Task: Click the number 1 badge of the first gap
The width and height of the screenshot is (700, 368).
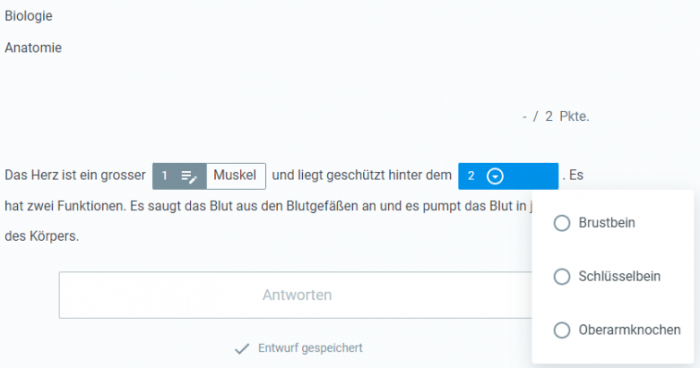Action: coord(164,176)
